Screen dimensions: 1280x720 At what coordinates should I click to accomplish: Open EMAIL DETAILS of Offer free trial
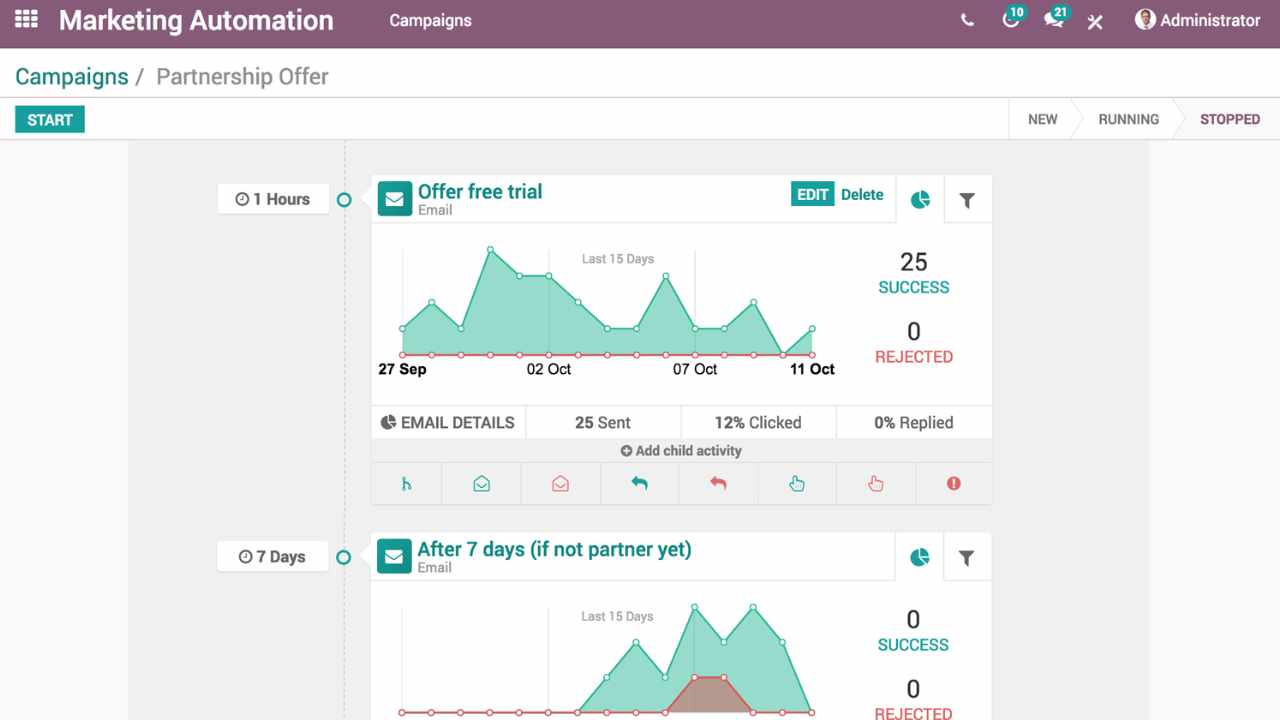coord(448,422)
